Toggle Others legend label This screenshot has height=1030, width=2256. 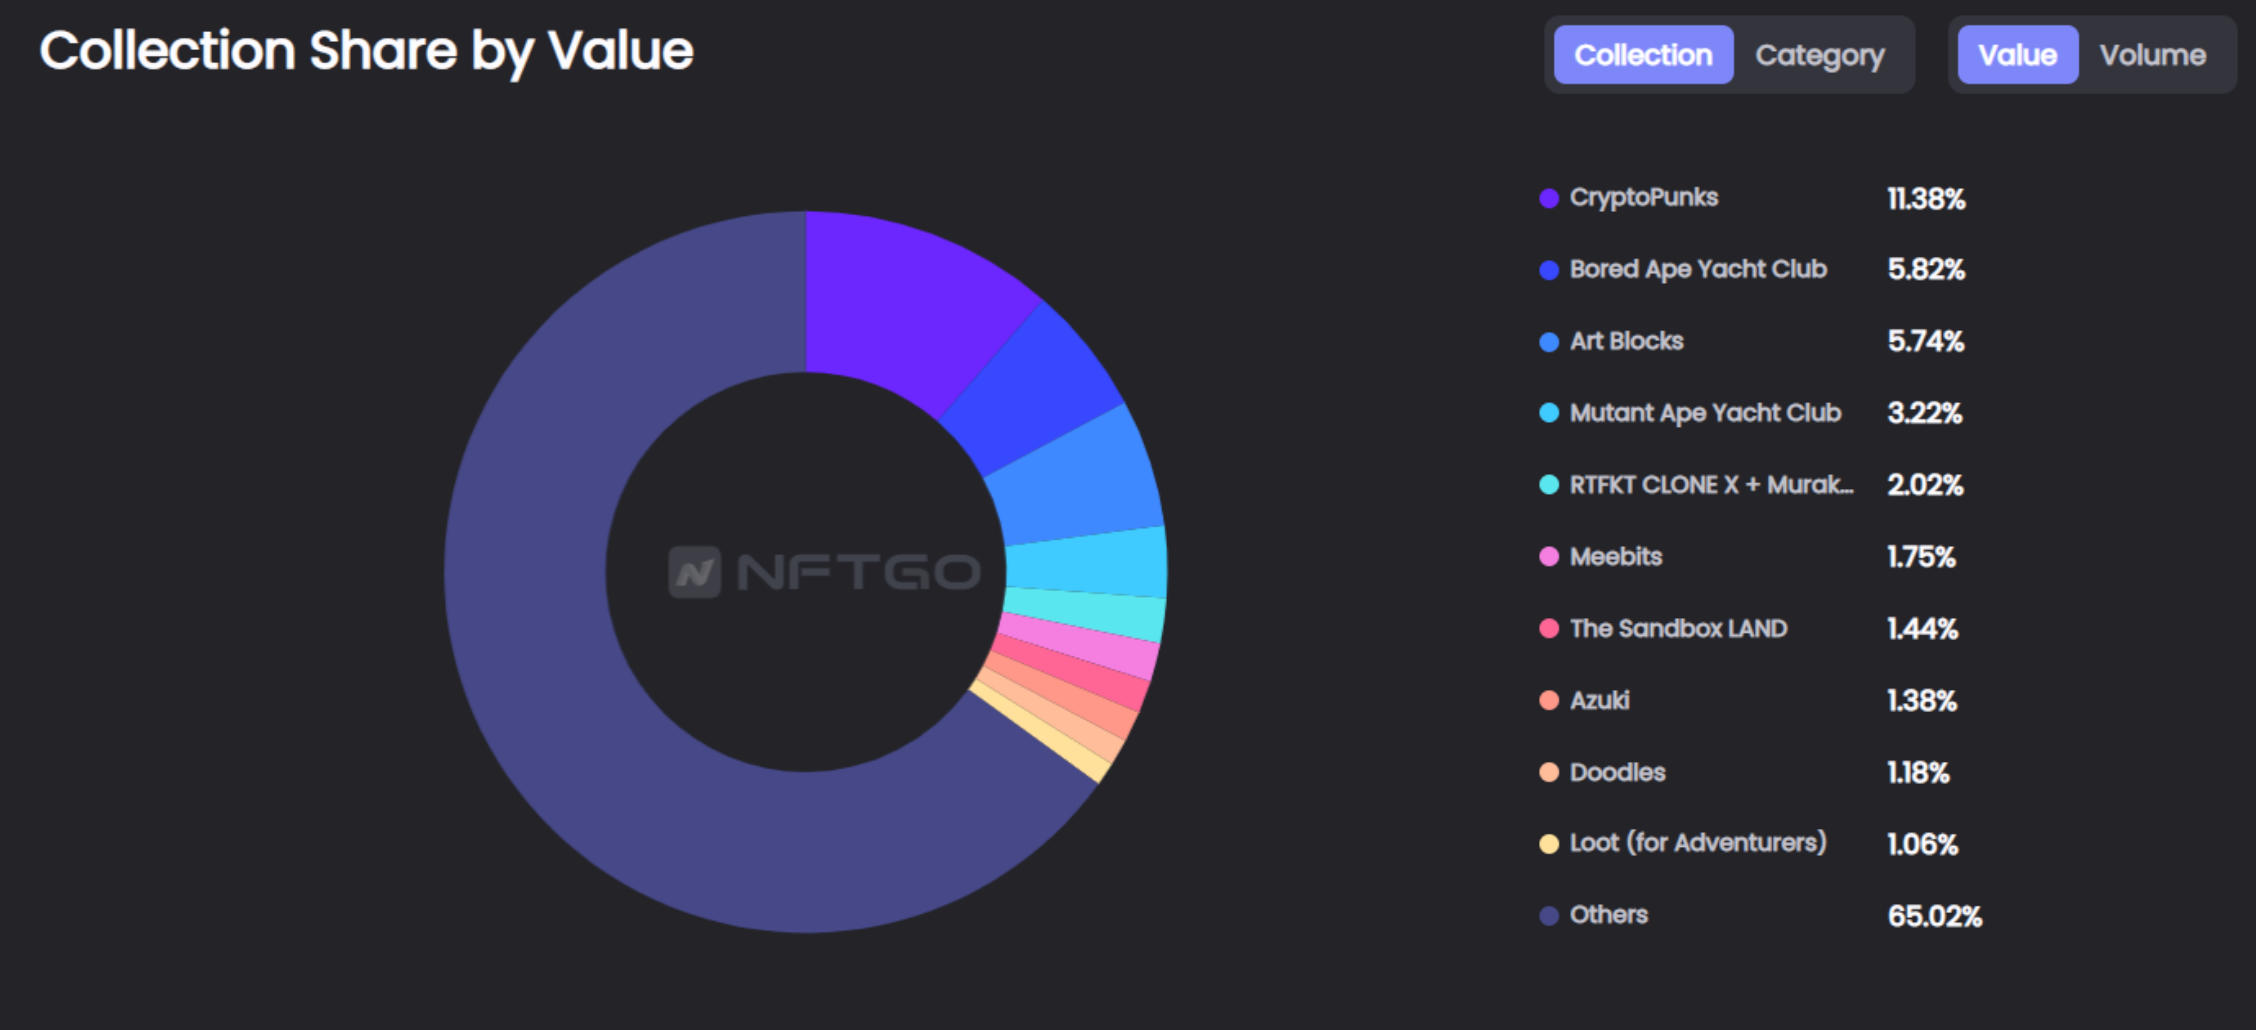coord(1608,915)
